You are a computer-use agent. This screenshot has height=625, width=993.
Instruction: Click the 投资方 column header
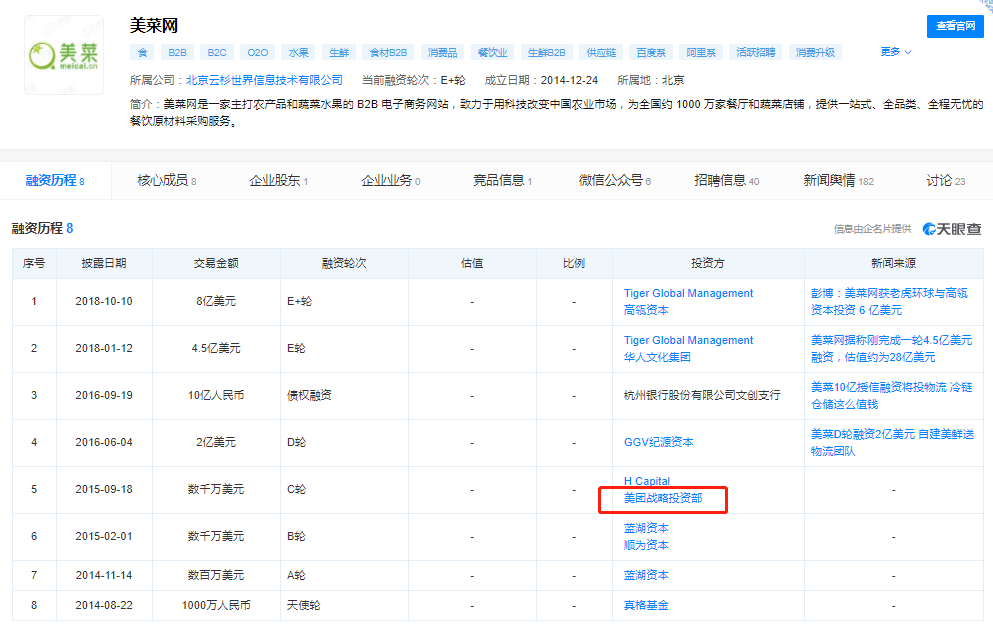click(707, 263)
